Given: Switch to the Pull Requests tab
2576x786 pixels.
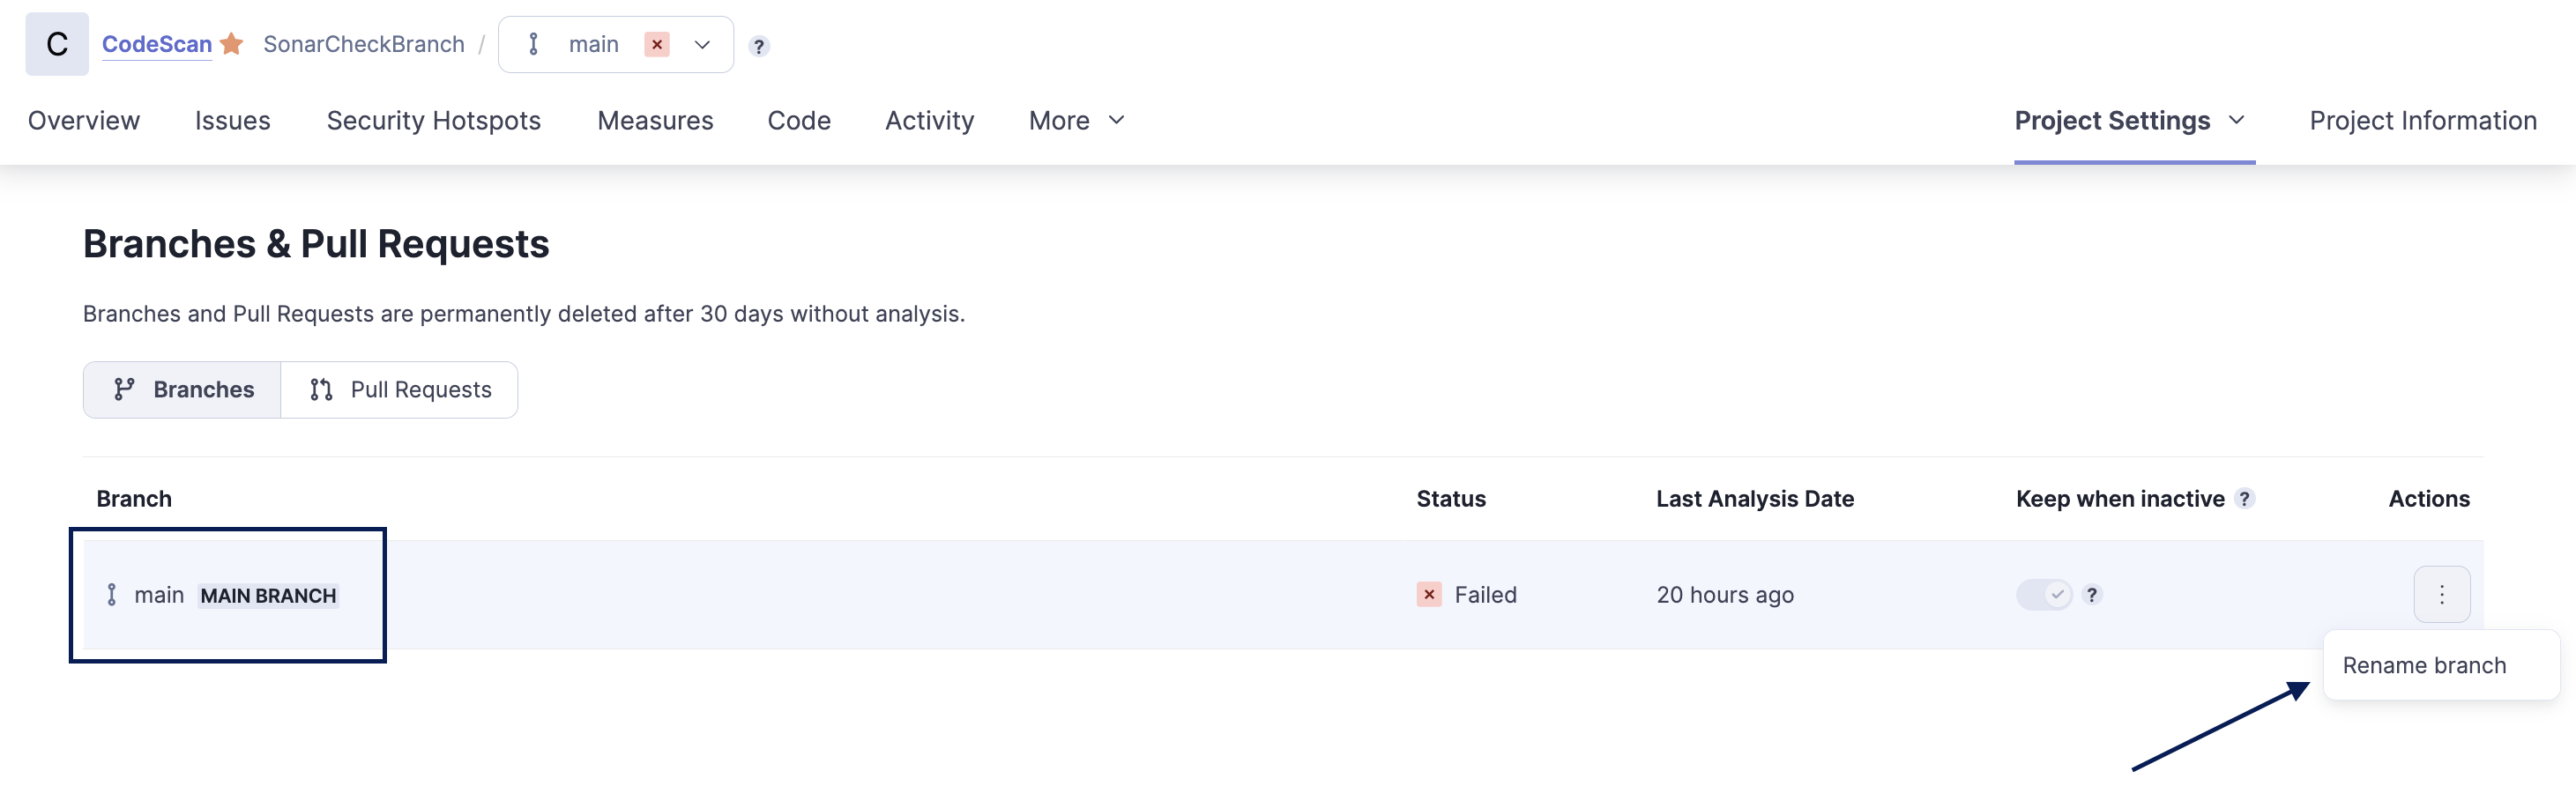Looking at the screenshot, I should click(x=400, y=389).
